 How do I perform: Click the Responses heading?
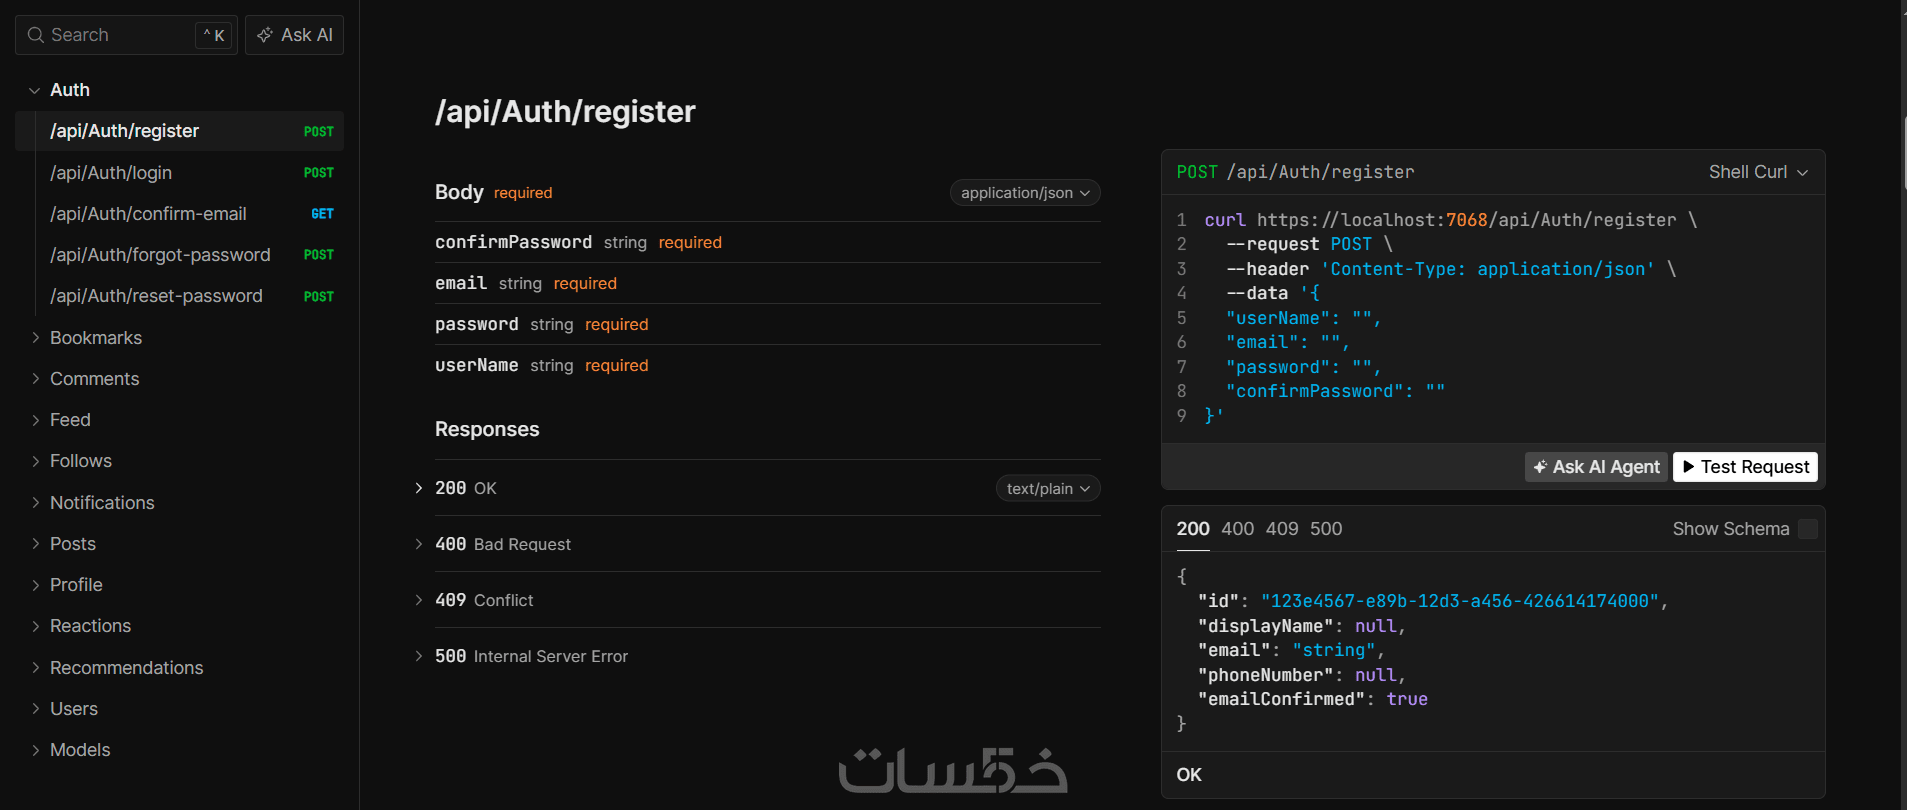point(487,429)
